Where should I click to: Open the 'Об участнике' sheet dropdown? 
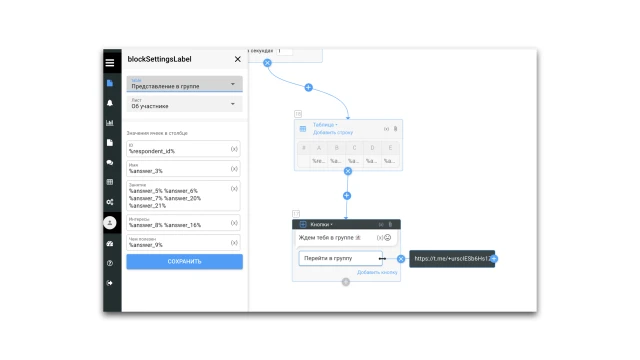184,104
